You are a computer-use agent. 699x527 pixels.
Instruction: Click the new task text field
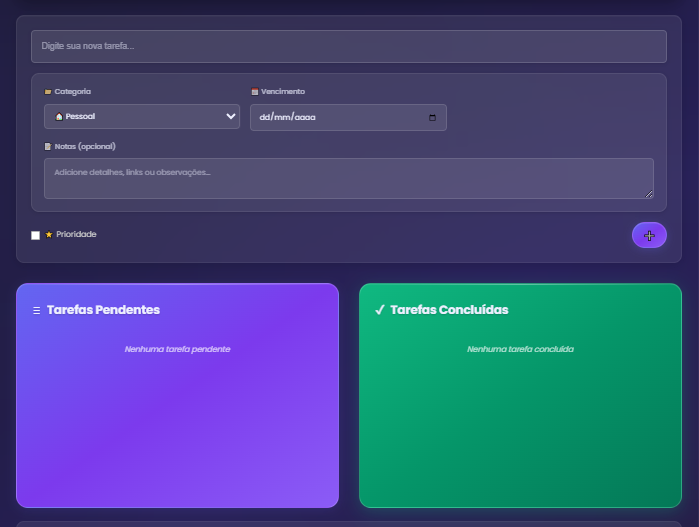349,46
